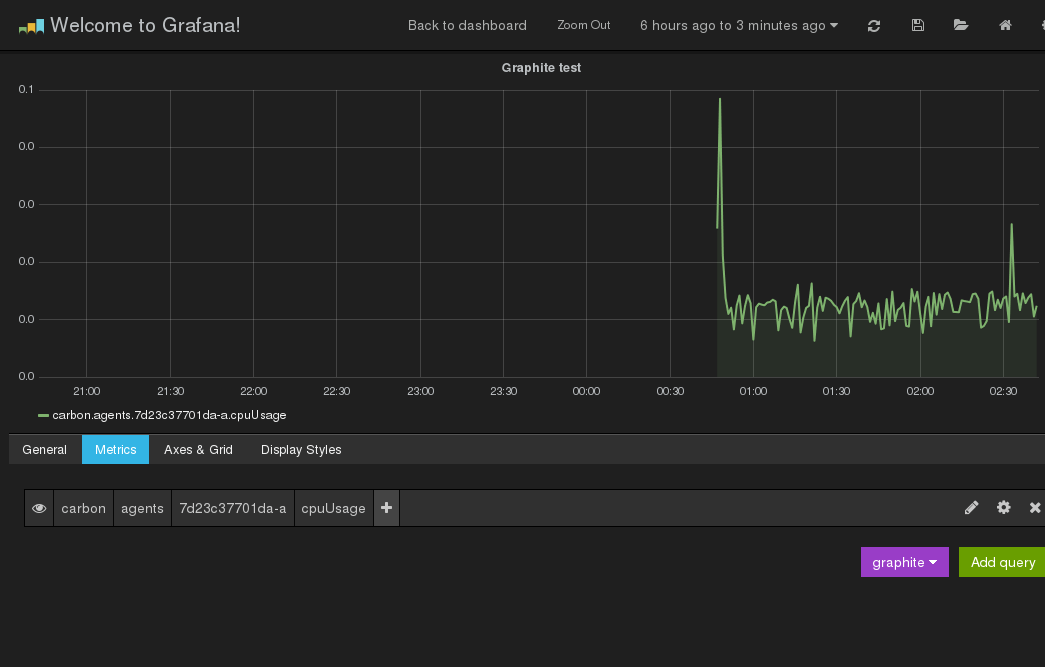Open the Axes & Grid tab
Image resolution: width=1045 pixels, height=667 pixels.
(x=199, y=450)
